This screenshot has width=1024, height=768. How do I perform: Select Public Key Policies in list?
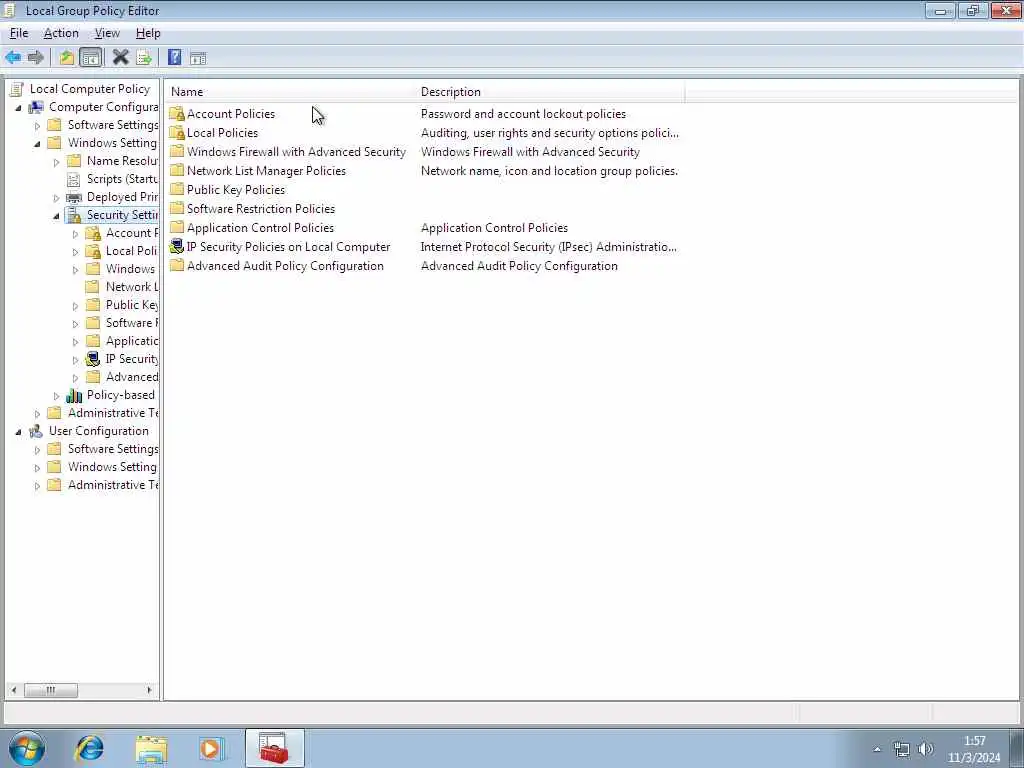click(x=236, y=190)
